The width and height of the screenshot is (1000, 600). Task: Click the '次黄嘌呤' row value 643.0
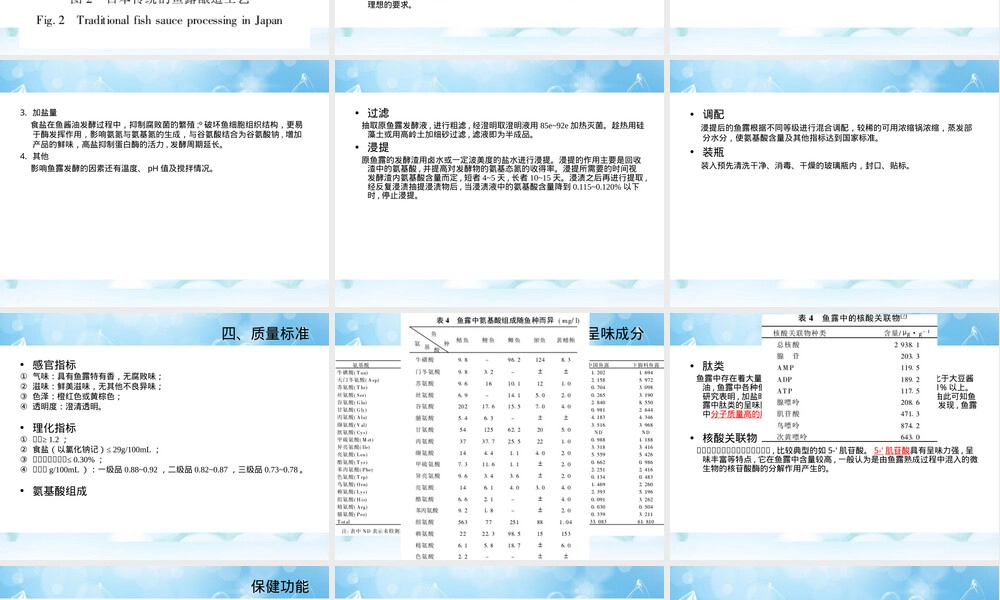(x=910, y=437)
